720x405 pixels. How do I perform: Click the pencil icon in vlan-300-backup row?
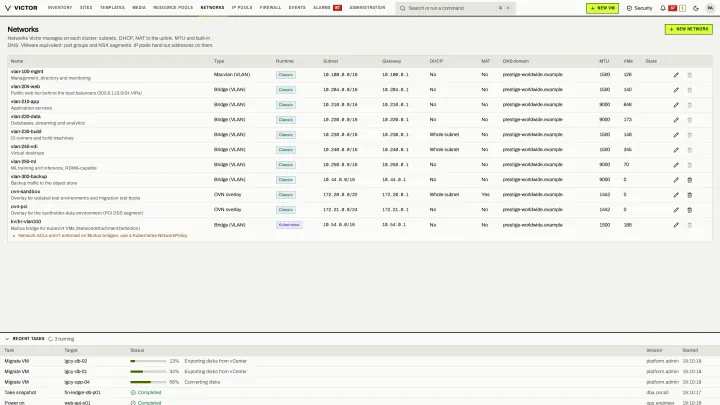point(676,180)
